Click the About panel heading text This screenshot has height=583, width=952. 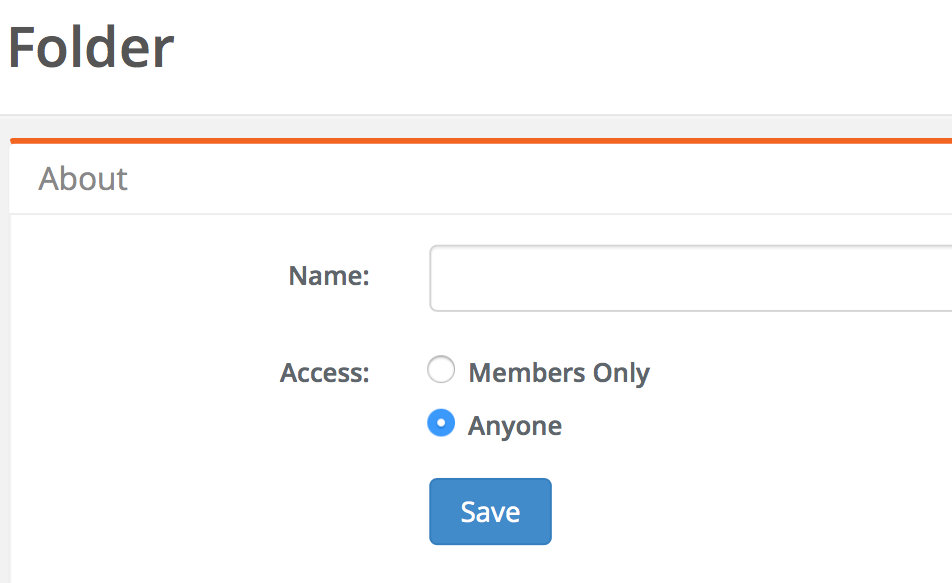[x=83, y=179]
